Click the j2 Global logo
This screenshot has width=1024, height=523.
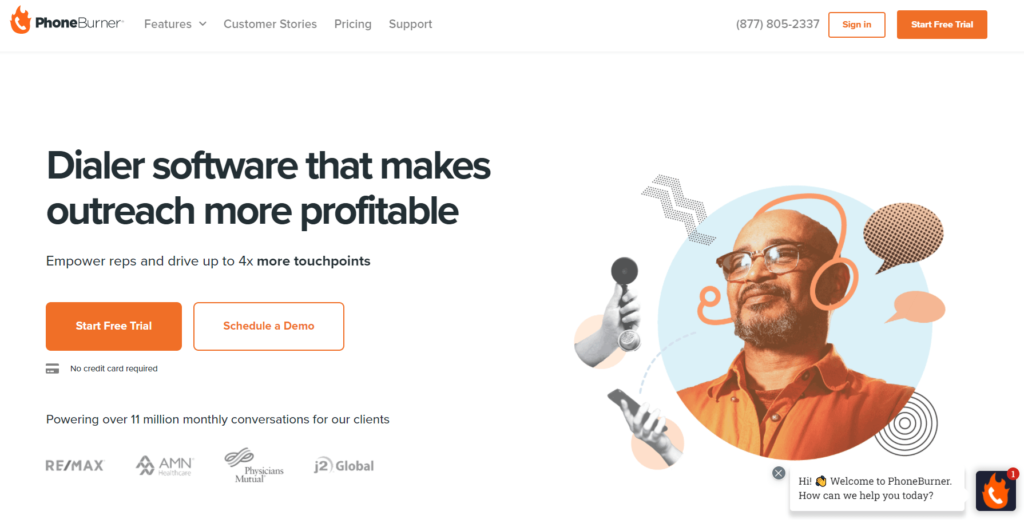344,466
